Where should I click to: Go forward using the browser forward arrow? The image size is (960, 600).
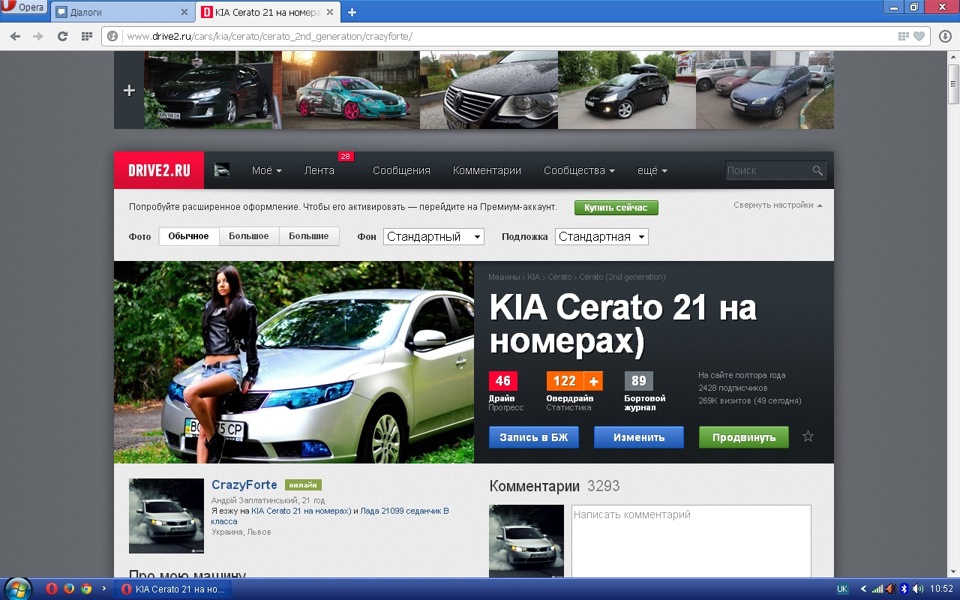tap(38, 36)
